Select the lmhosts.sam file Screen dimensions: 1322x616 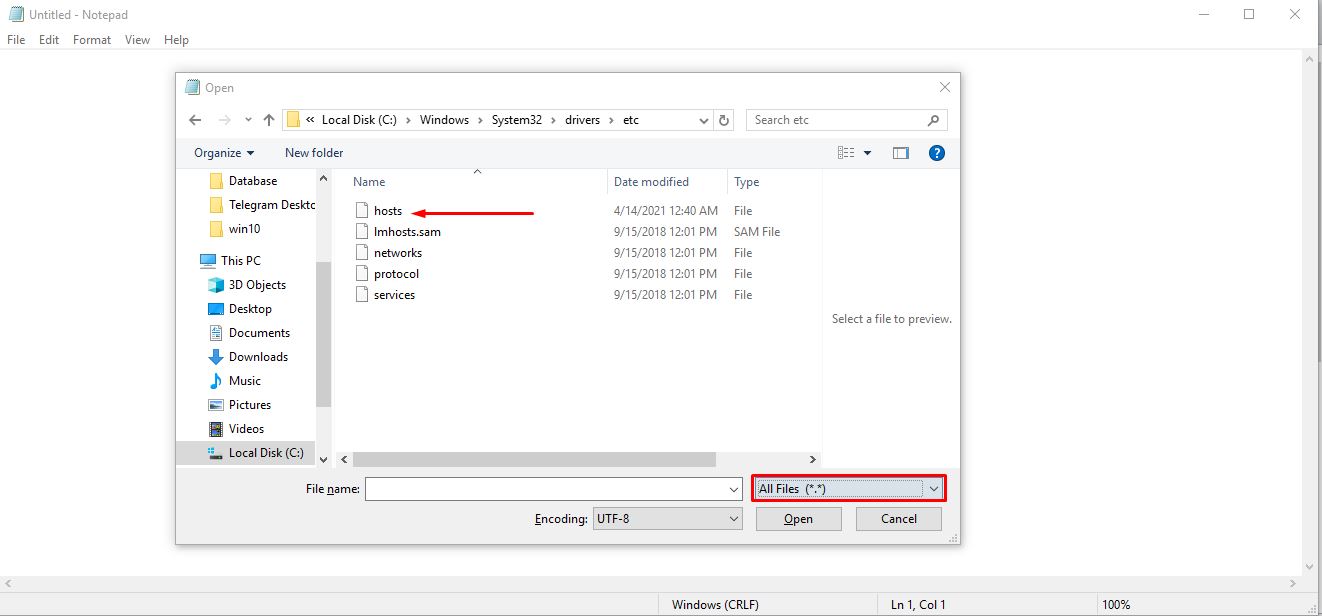(x=407, y=232)
